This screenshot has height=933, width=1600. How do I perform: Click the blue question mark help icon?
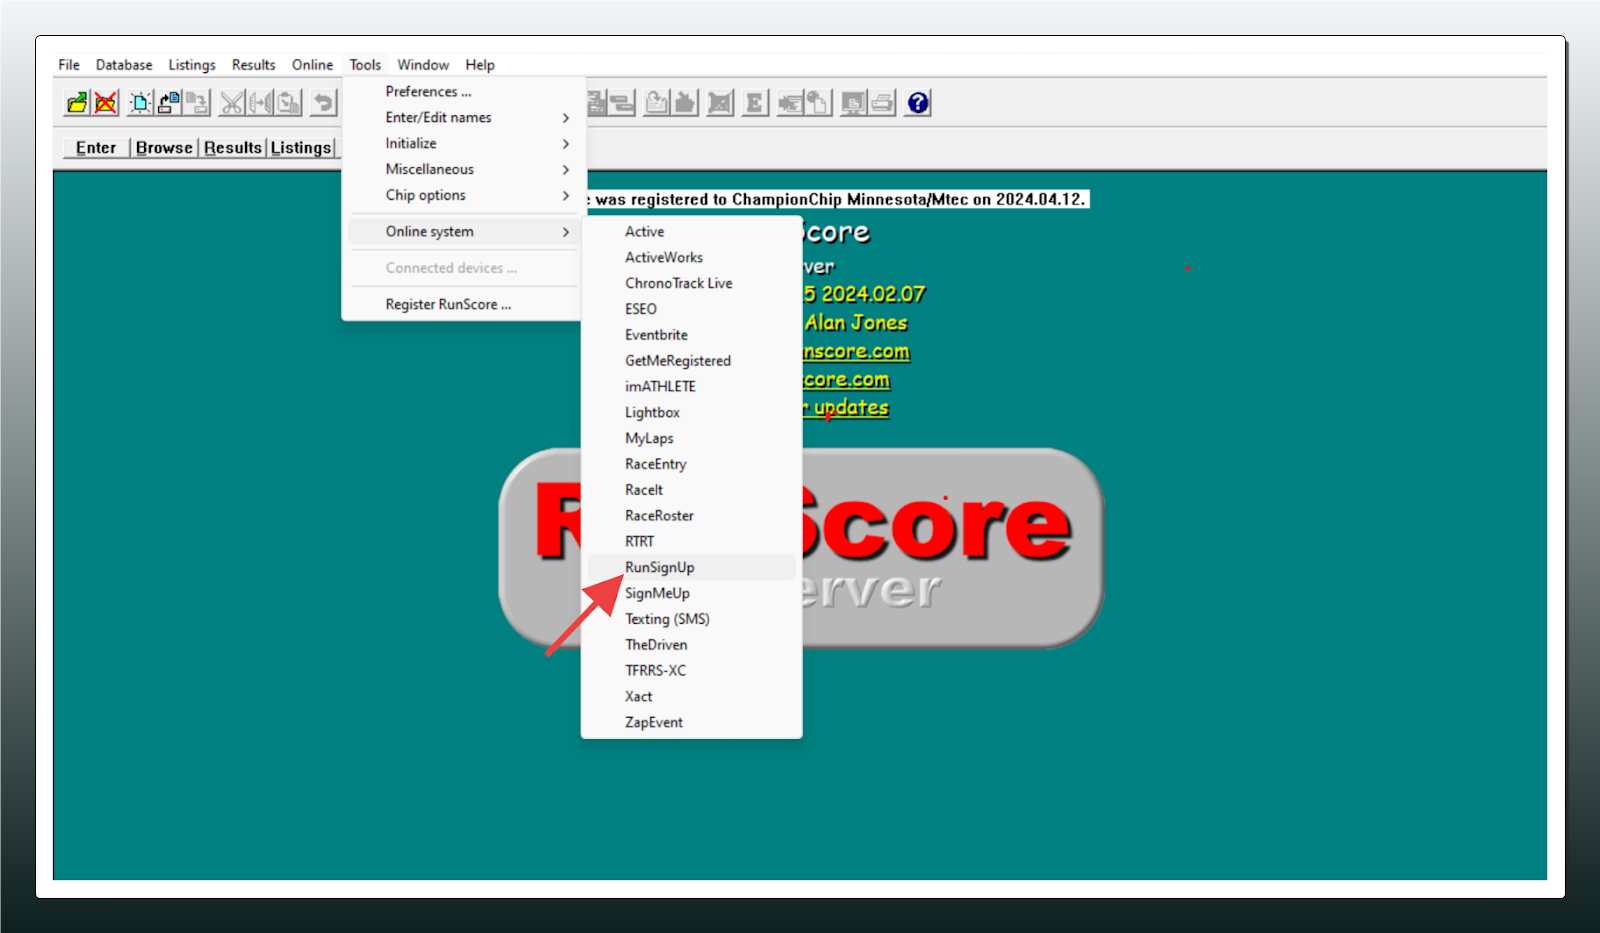(x=918, y=102)
